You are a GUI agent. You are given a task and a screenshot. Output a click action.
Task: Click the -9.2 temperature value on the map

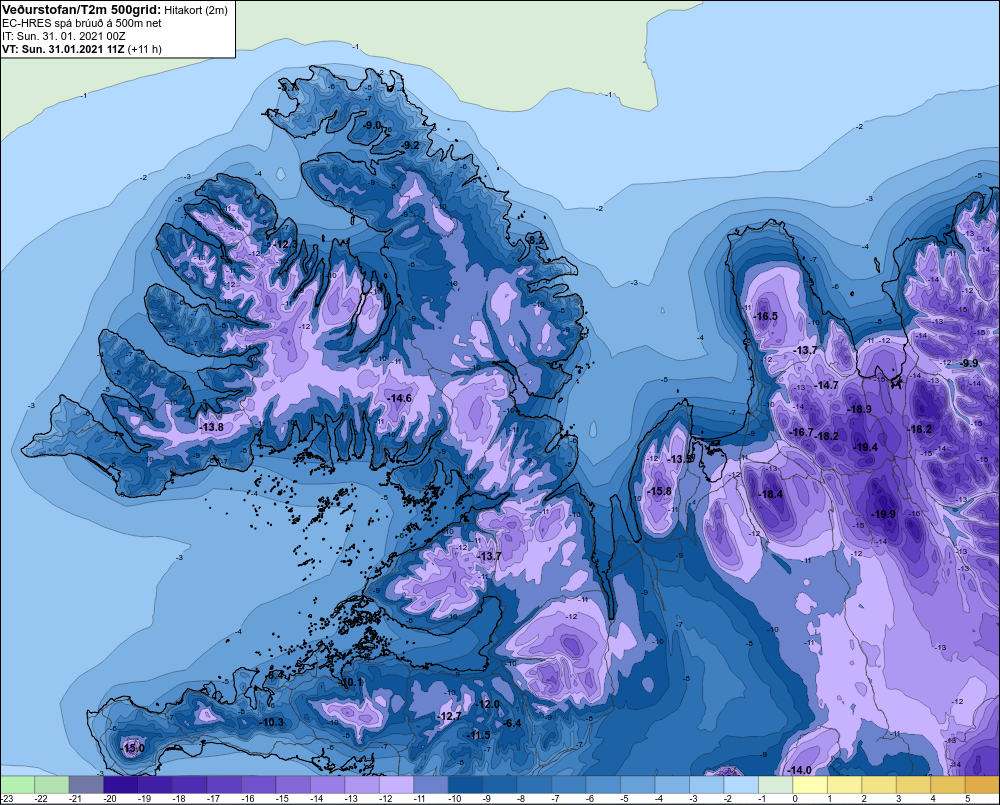[410, 145]
